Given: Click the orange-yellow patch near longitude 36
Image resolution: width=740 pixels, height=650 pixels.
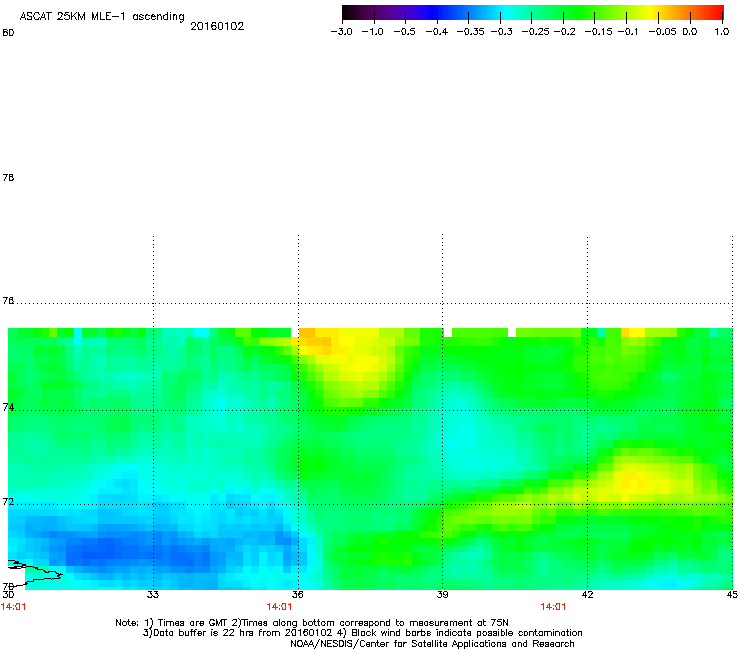Looking at the screenshot, I should [314, 341].
